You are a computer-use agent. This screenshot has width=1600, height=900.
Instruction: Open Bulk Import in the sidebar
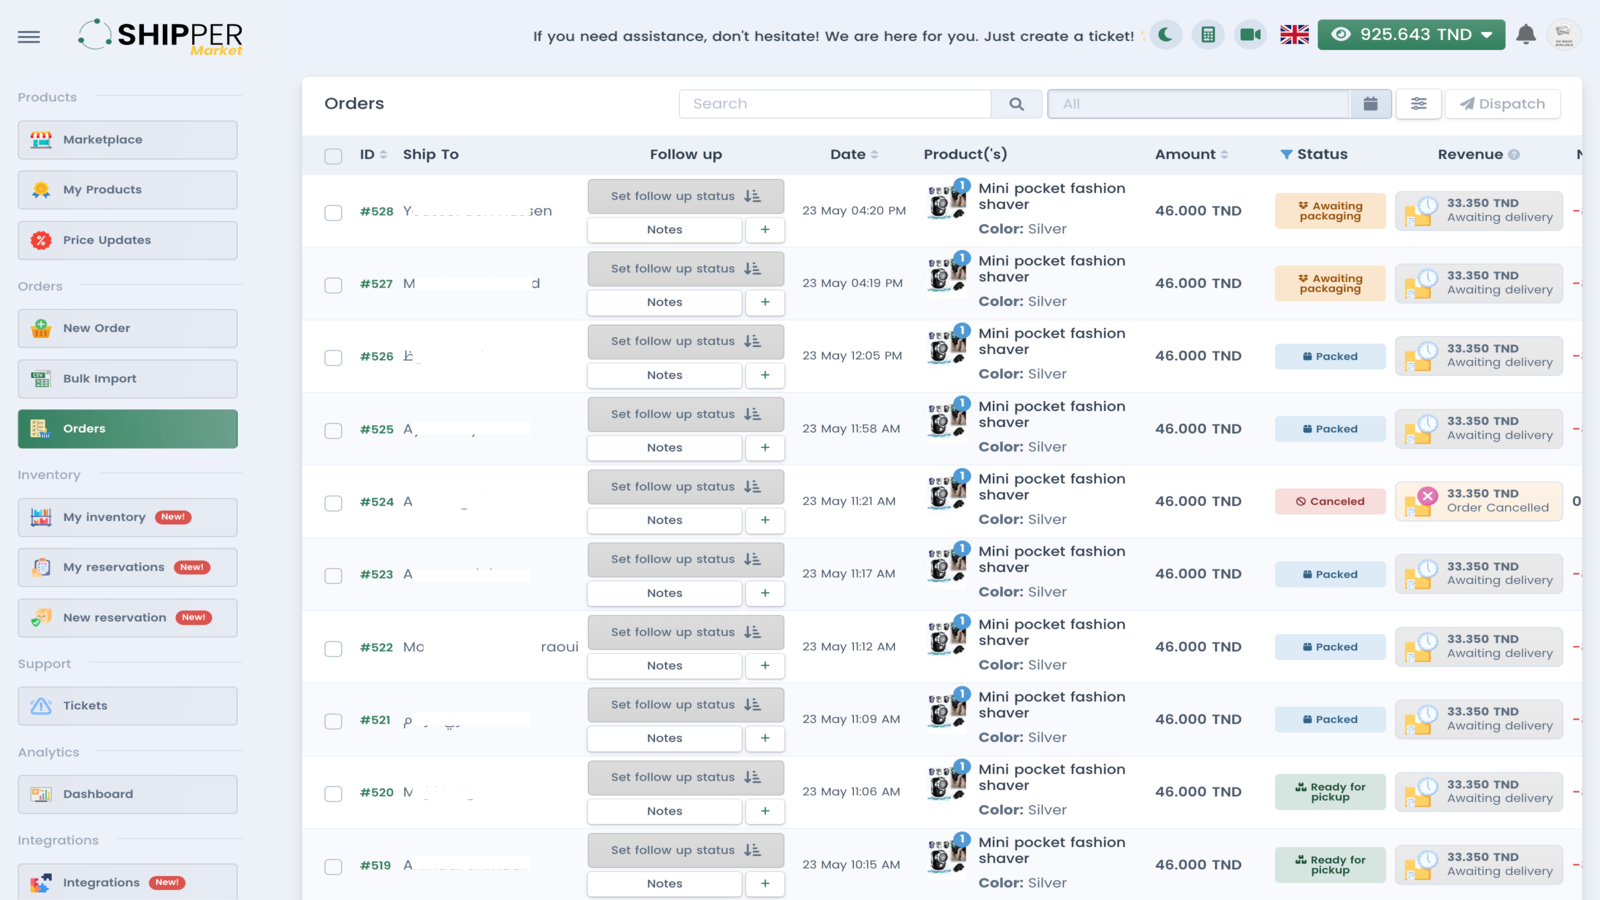click(x=128, y=379)
